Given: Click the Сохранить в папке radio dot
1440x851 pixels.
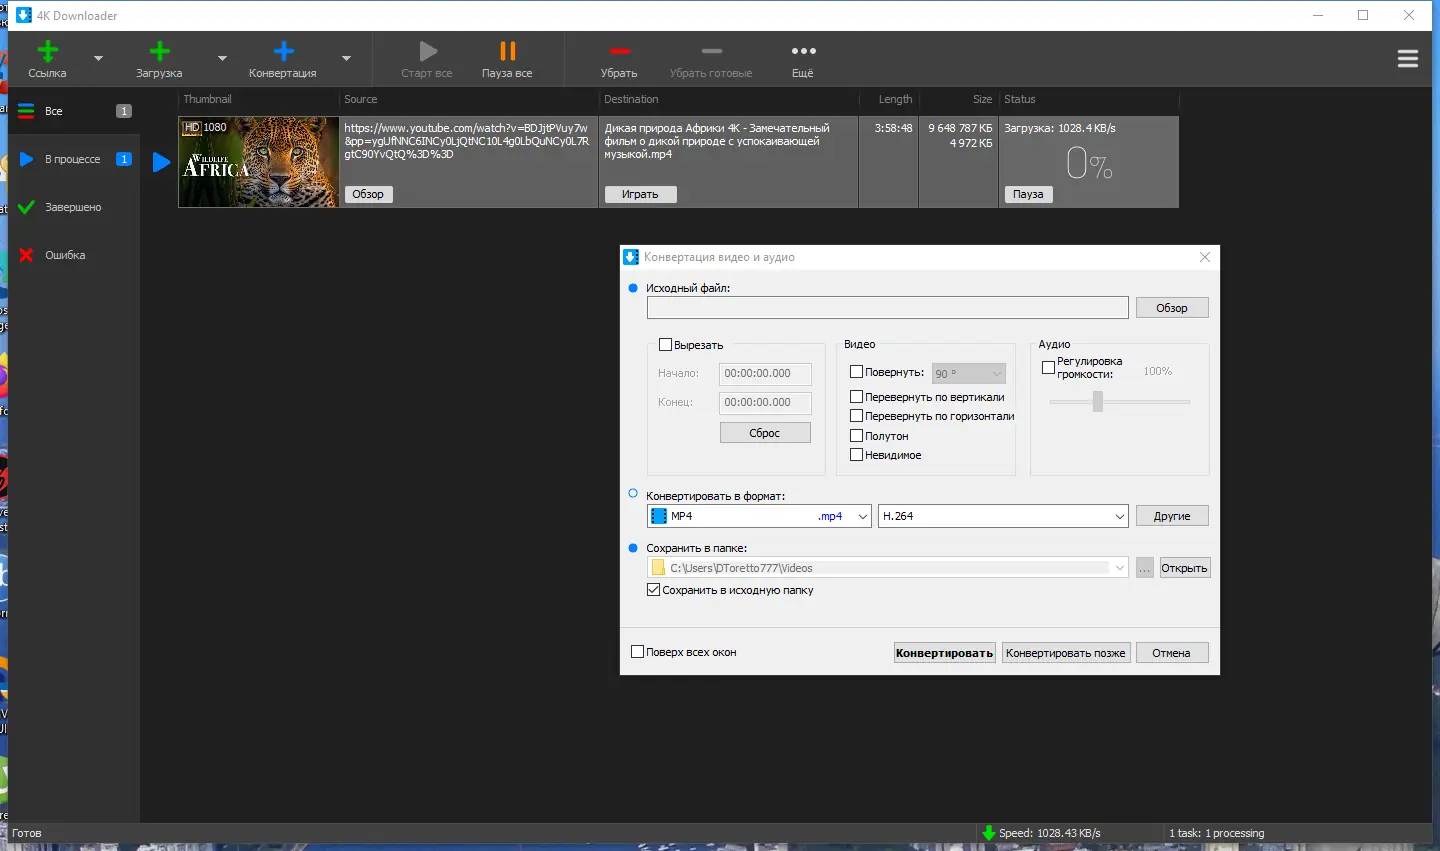Looking at the screenshot, I should pos(633,548).
